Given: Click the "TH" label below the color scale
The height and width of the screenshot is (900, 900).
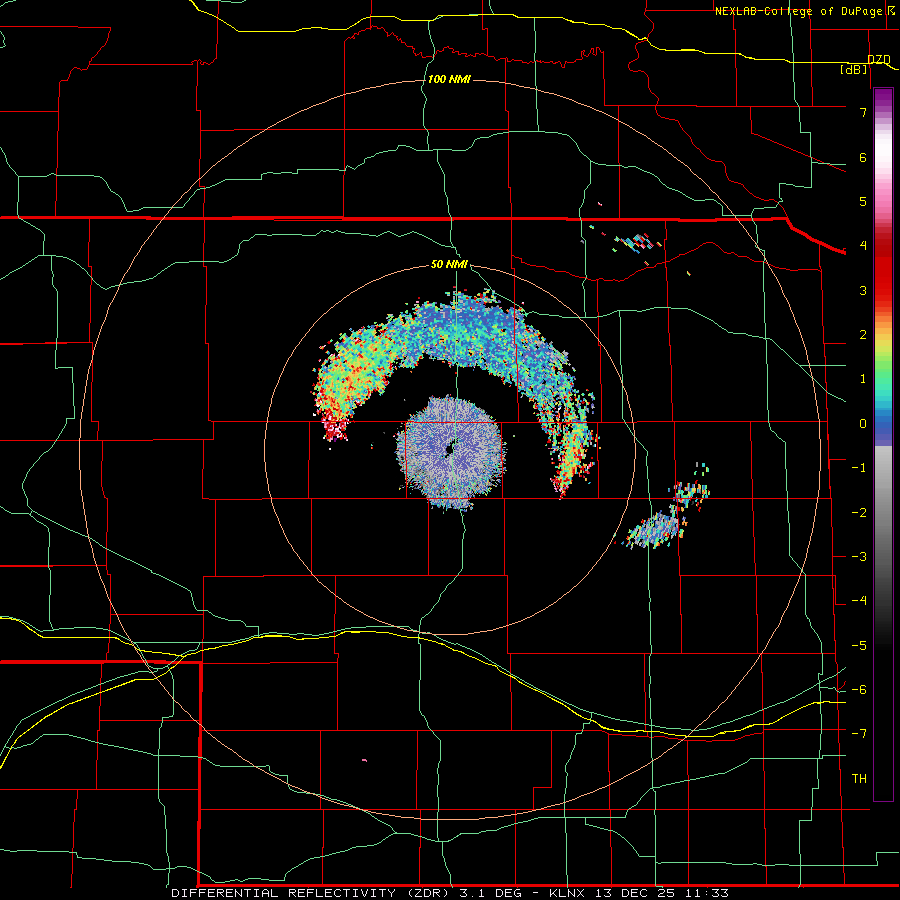Looking at the screenshot, I should pos(859,778).
